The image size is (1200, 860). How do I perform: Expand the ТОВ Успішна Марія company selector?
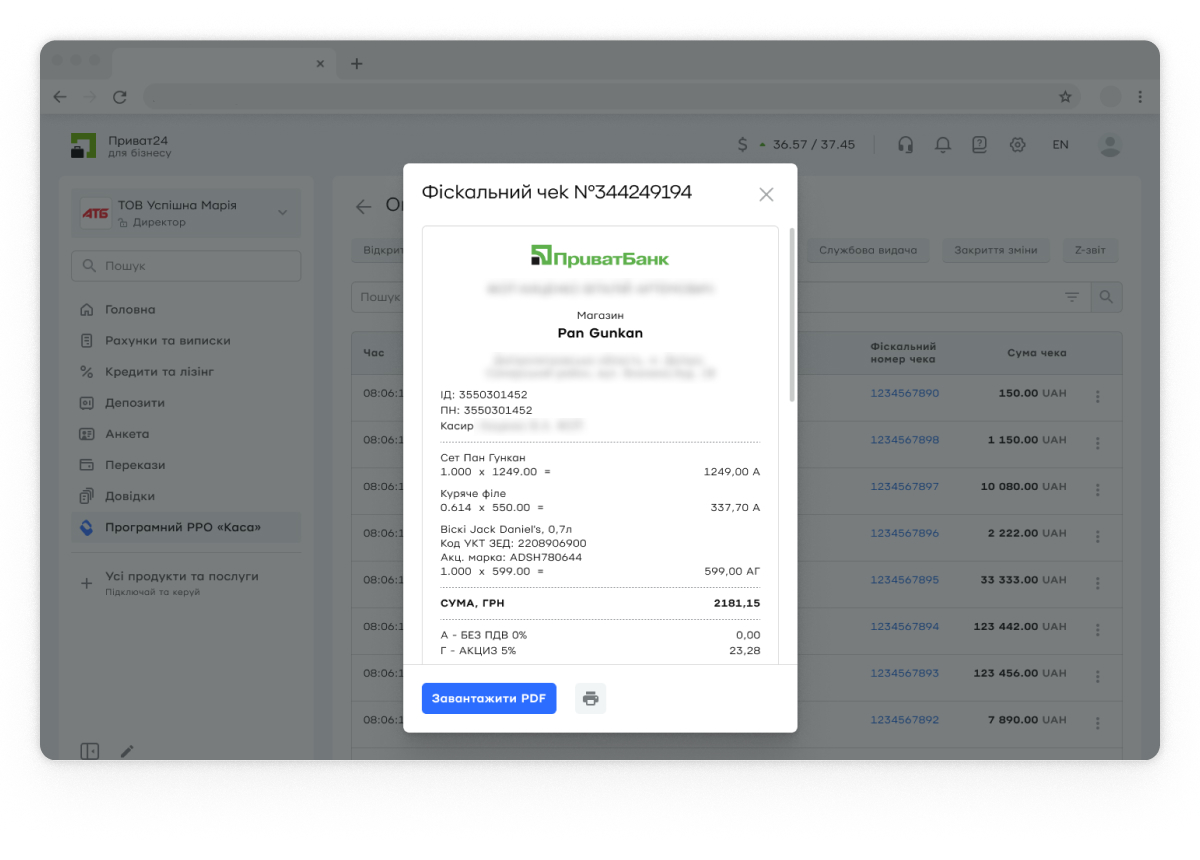click(282, 212)
